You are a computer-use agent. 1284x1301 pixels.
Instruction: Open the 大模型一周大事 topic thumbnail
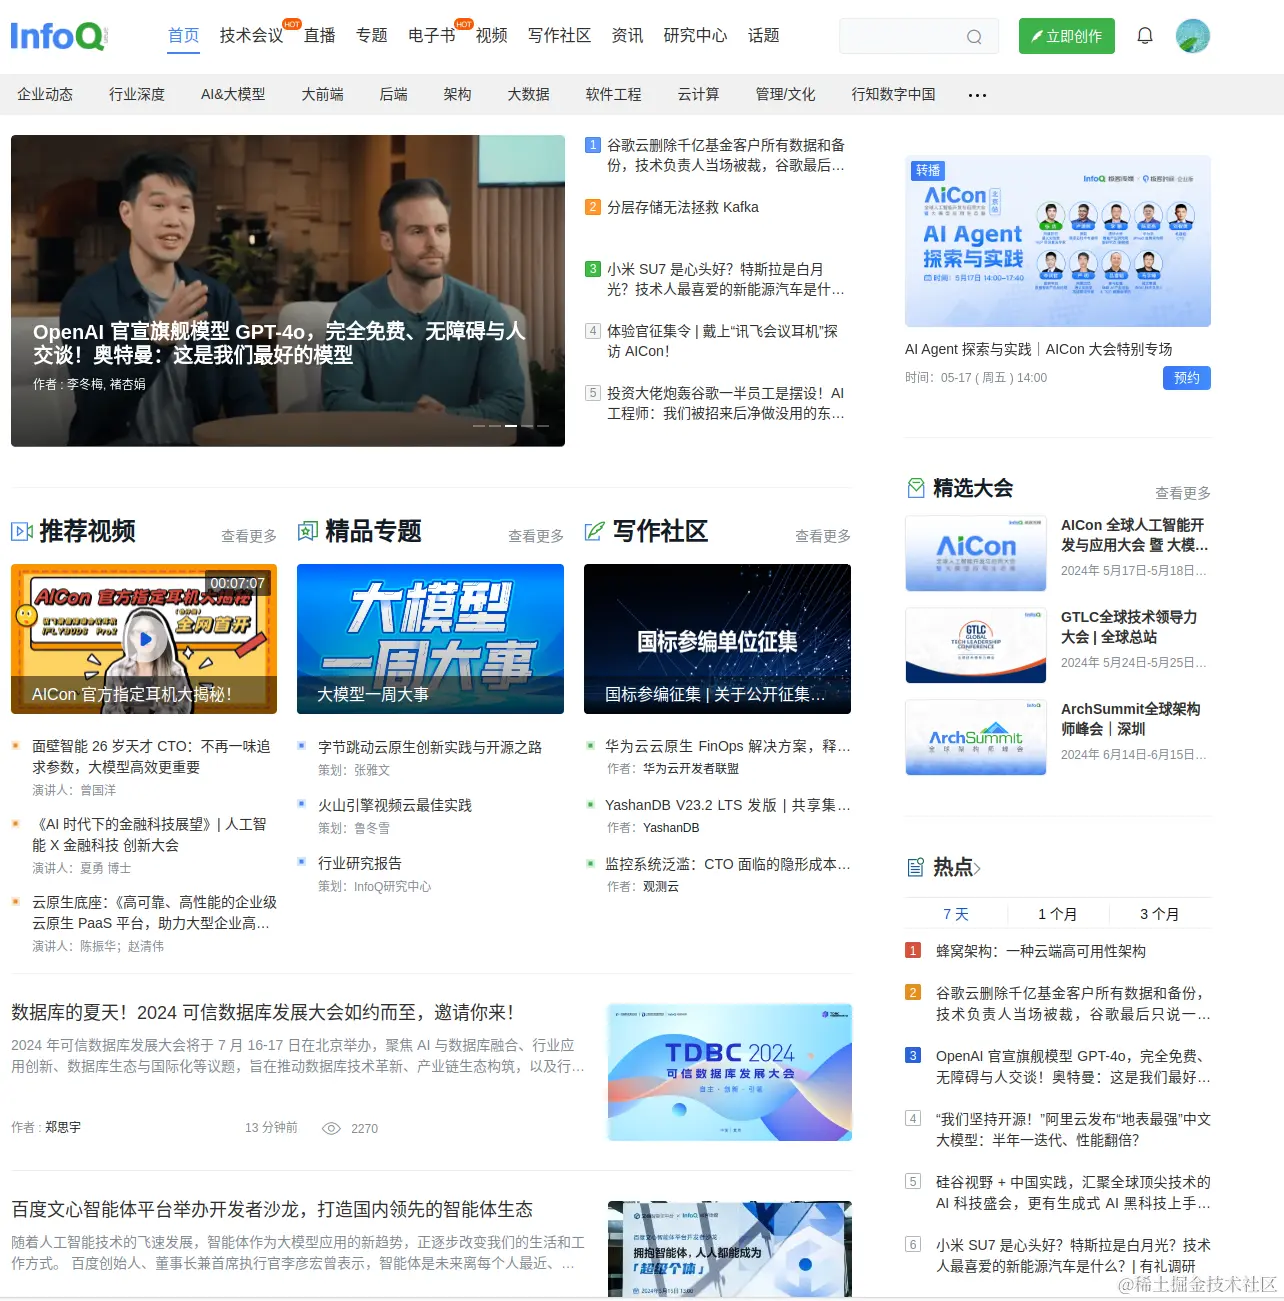pyautogui.click(x=430, y=639)
